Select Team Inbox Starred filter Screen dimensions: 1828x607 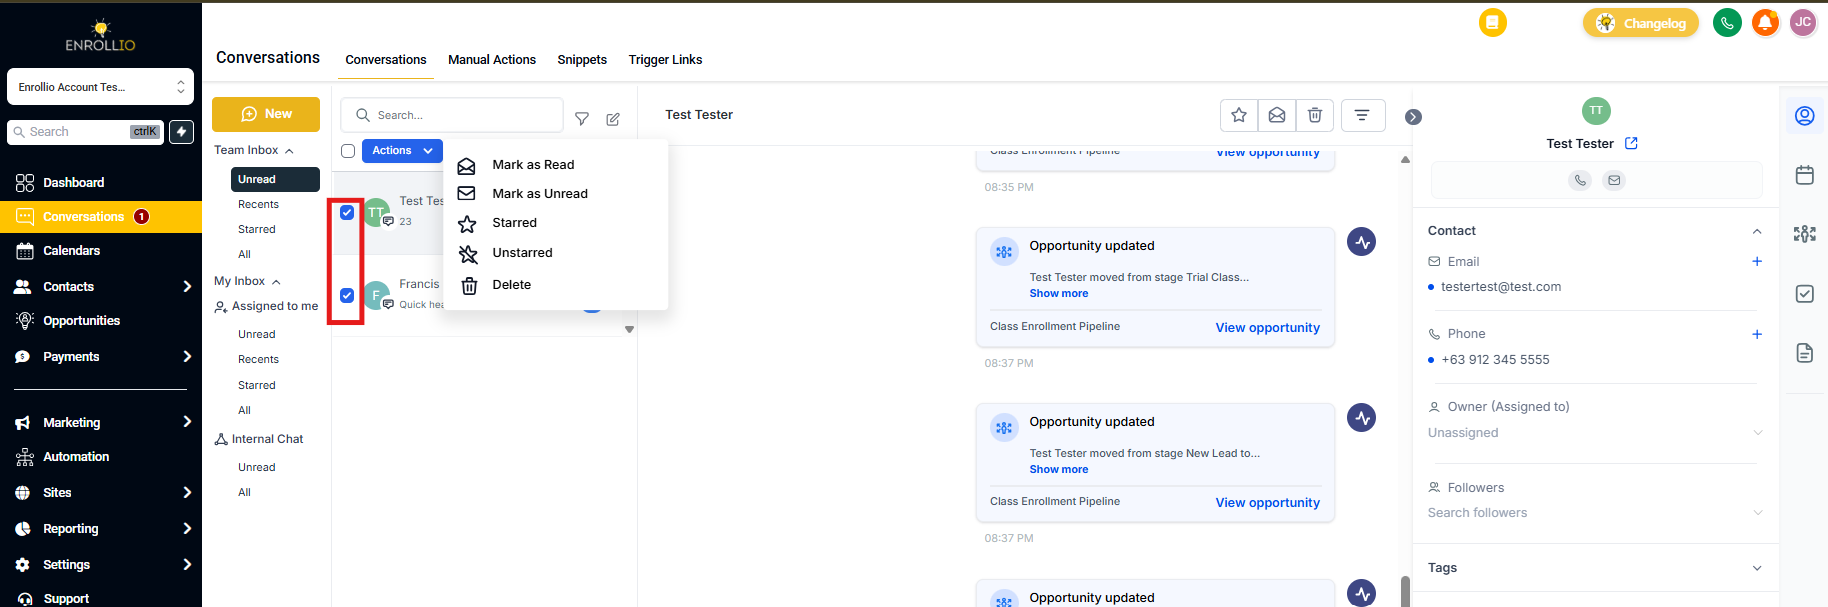click(257, 230)
